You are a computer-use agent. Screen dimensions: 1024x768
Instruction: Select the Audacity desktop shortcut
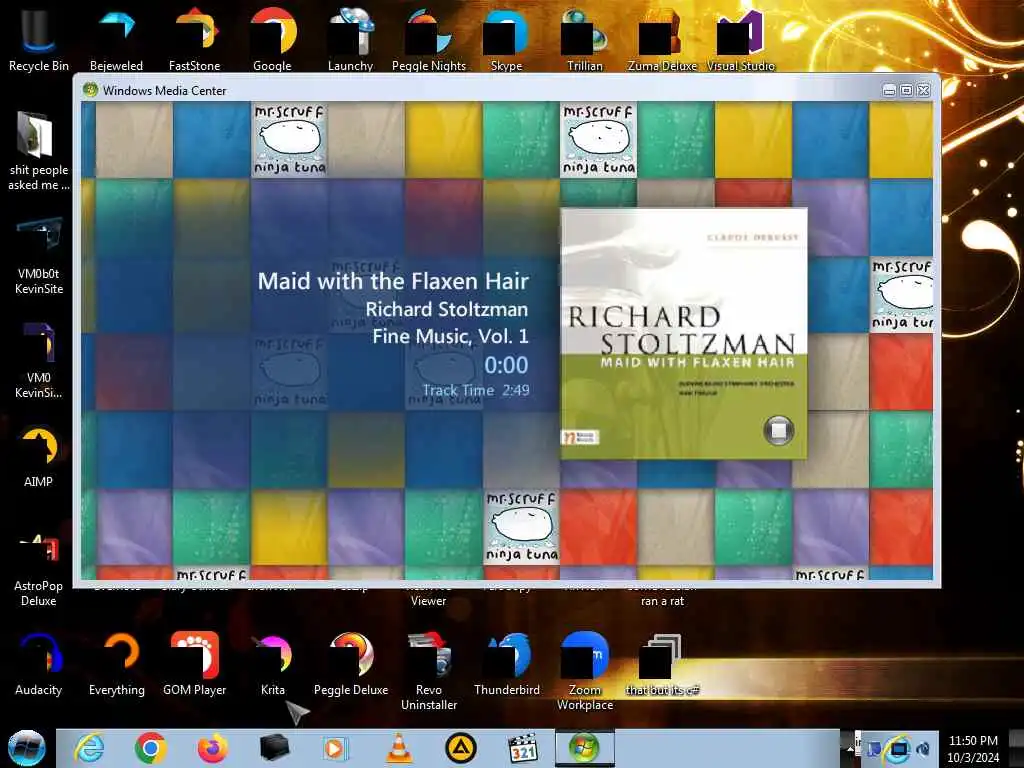pos(39,664)
